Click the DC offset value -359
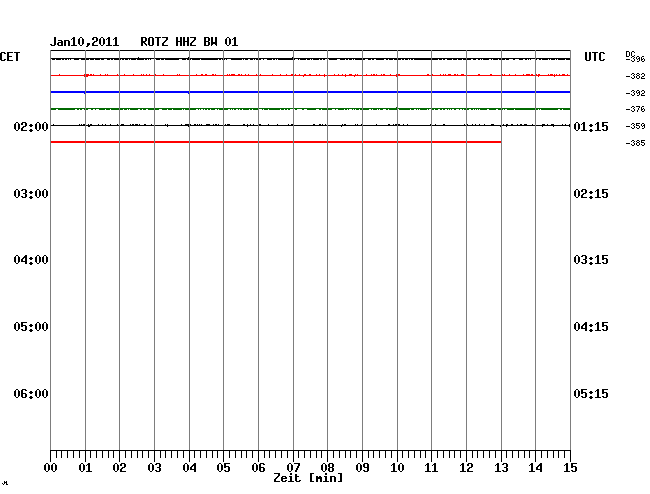The image size is (650, 494). (x=635, y=126)
